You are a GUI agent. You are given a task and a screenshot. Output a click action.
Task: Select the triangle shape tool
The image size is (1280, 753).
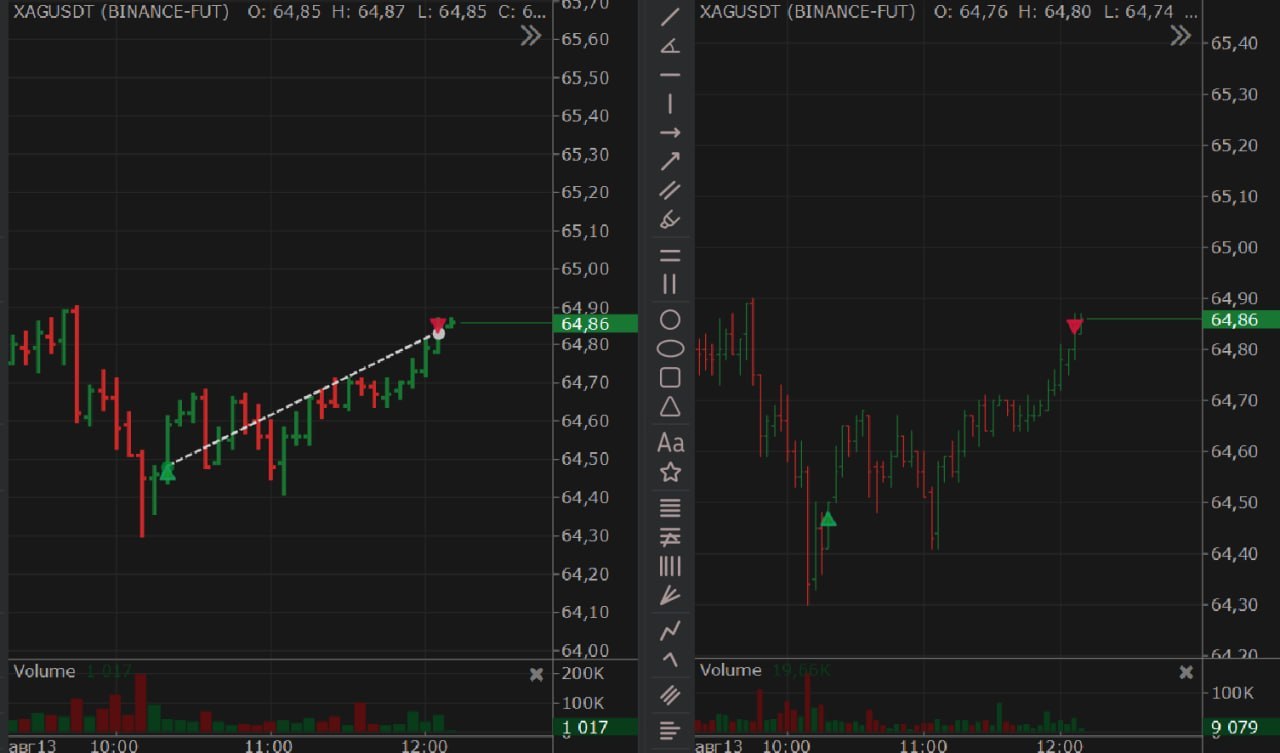[670, 406]
